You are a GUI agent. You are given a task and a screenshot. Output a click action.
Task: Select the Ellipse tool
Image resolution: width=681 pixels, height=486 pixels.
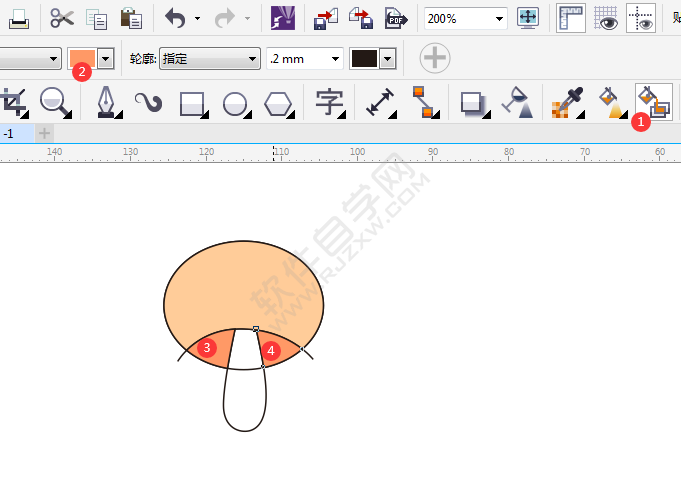[235, 102]
